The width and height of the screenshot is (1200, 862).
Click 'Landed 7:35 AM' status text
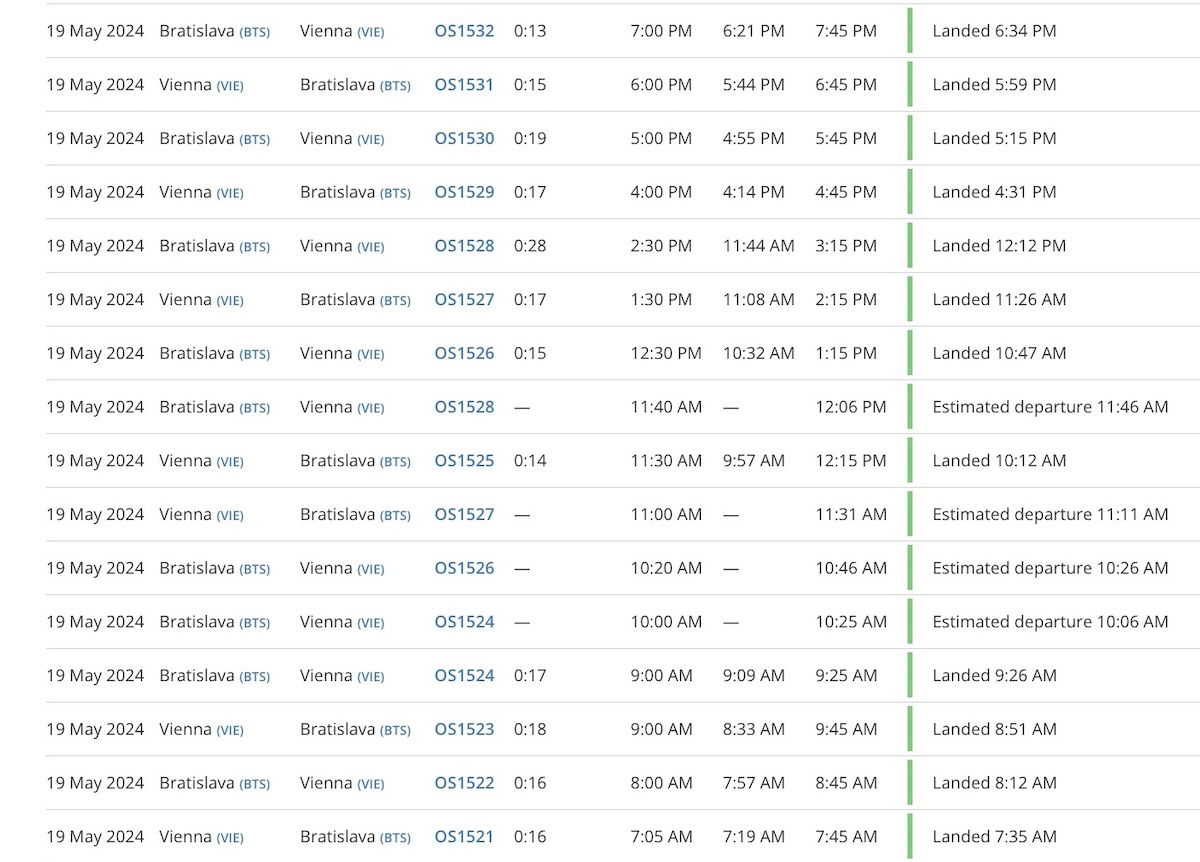tap(994, 837)
